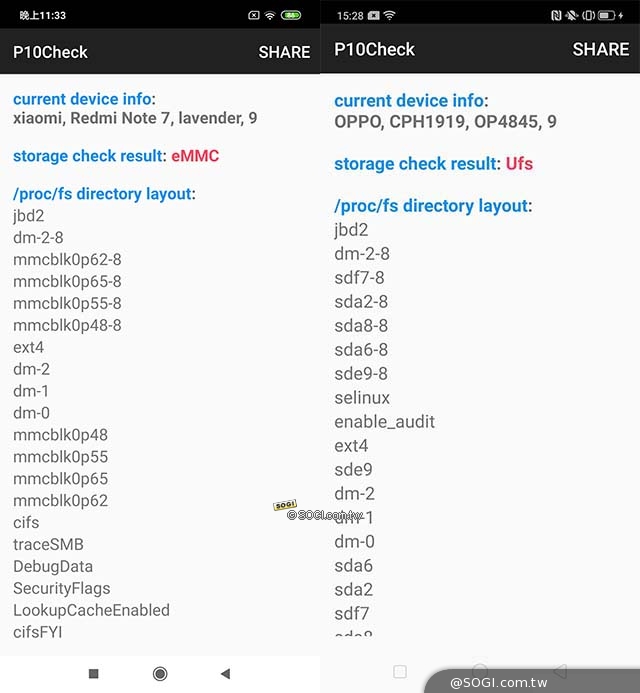Tap the vibrate icon in OPPO status bar

point(589,16)
